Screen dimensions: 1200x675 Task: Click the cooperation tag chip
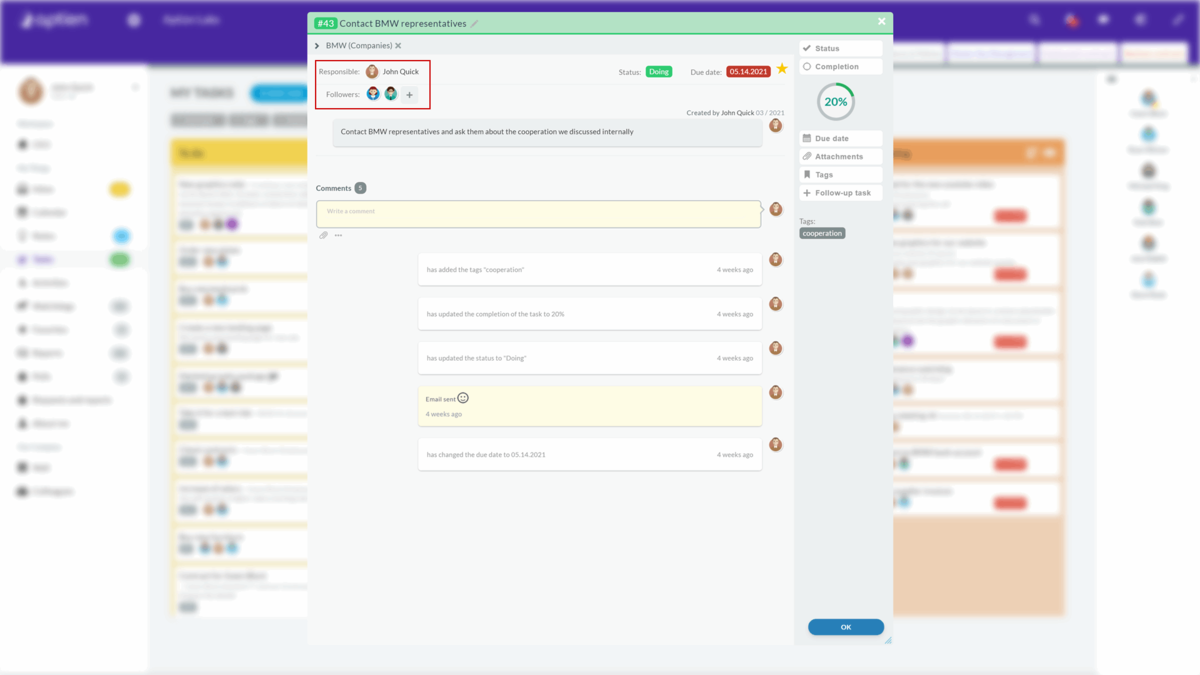point(822,233)
